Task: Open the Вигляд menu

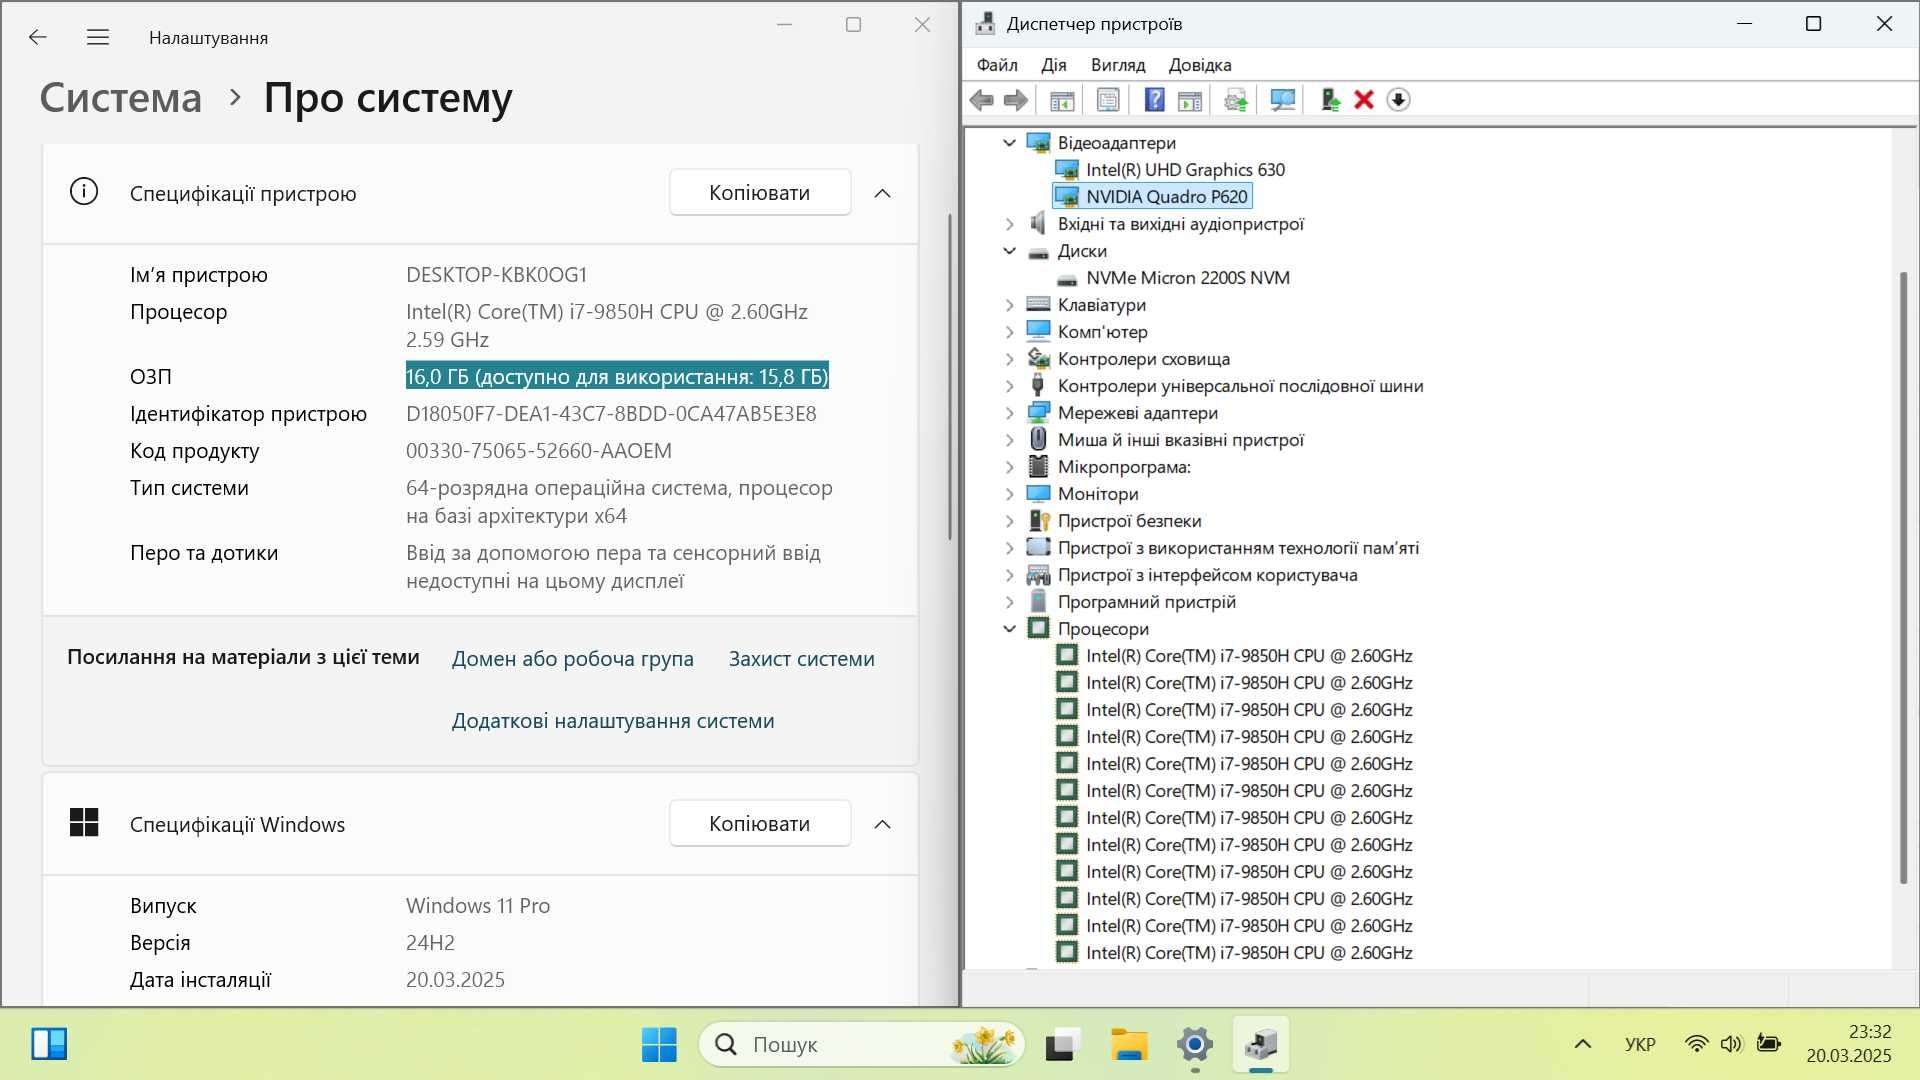Action: (1118, 65)
